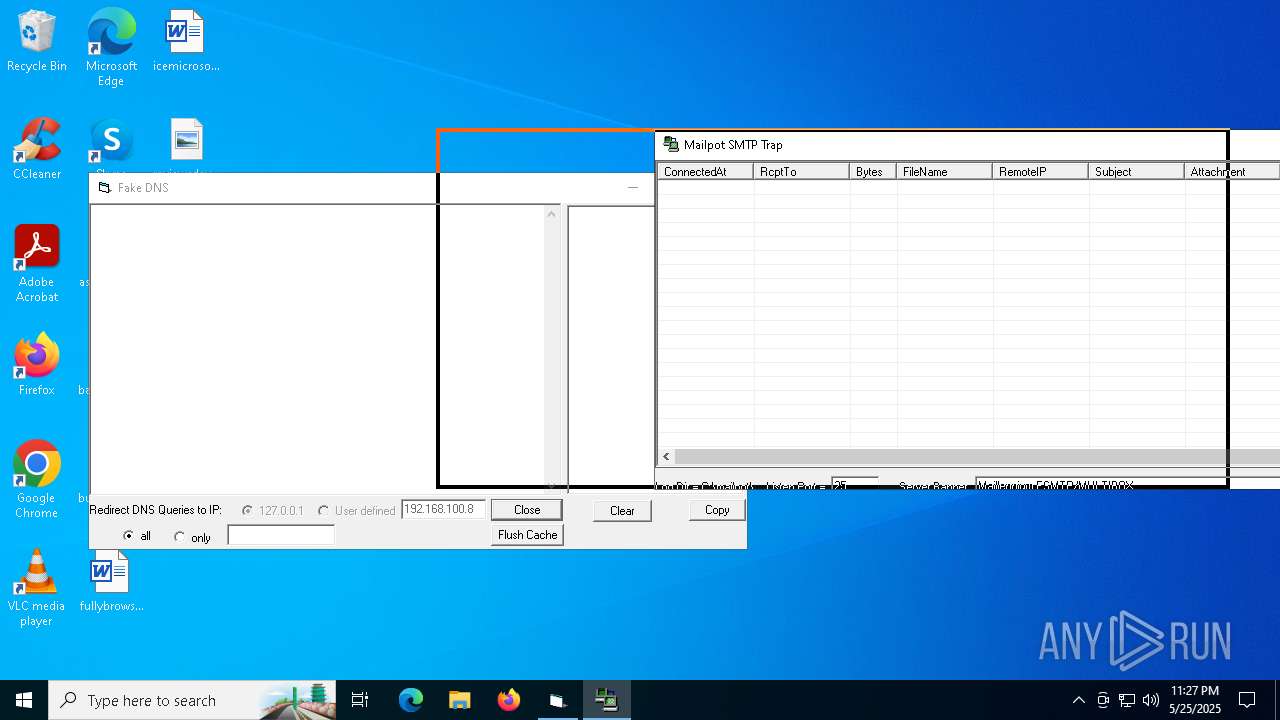Click the Clear button
This screenshot has height=720, width=1280.
622,510
